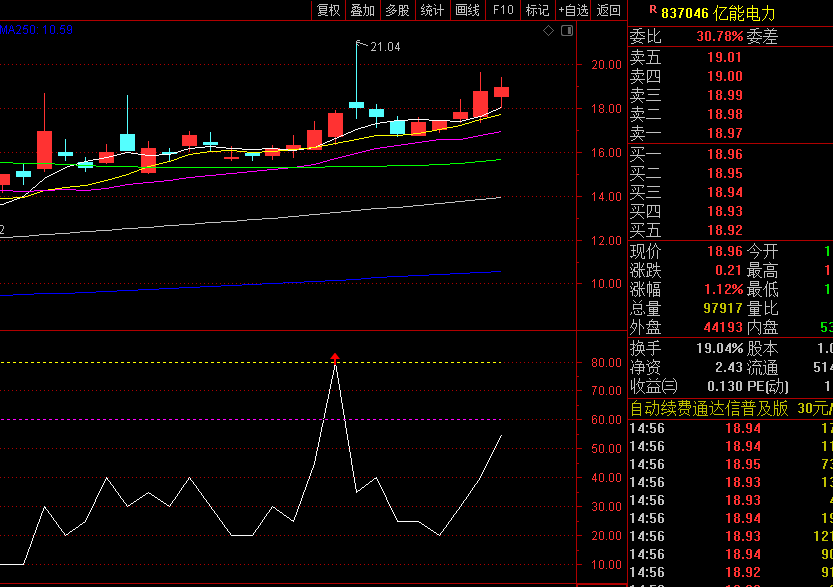Click the stock name 亿能电力
Image resolution: width=833 pixels, height=587 pixels.
745,13
